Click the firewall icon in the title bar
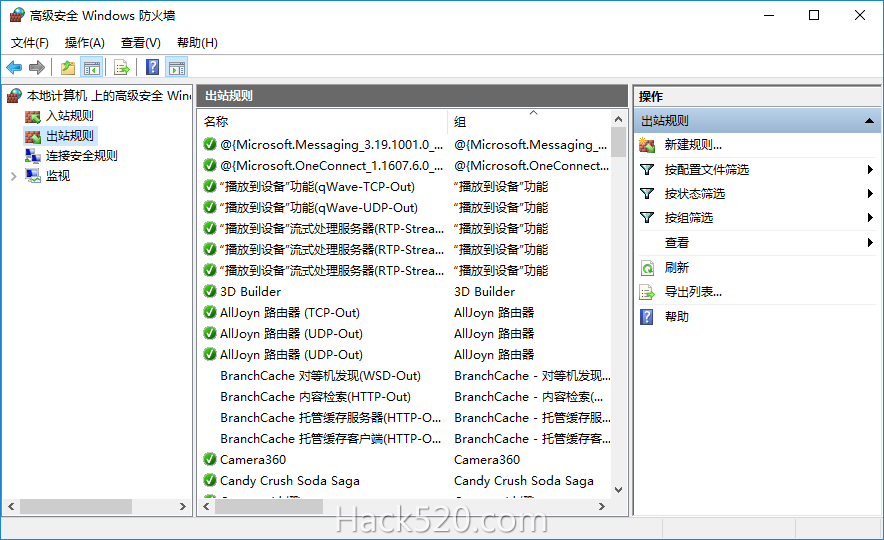The width and height of the screenshot is (884, 540). [17, 15]
